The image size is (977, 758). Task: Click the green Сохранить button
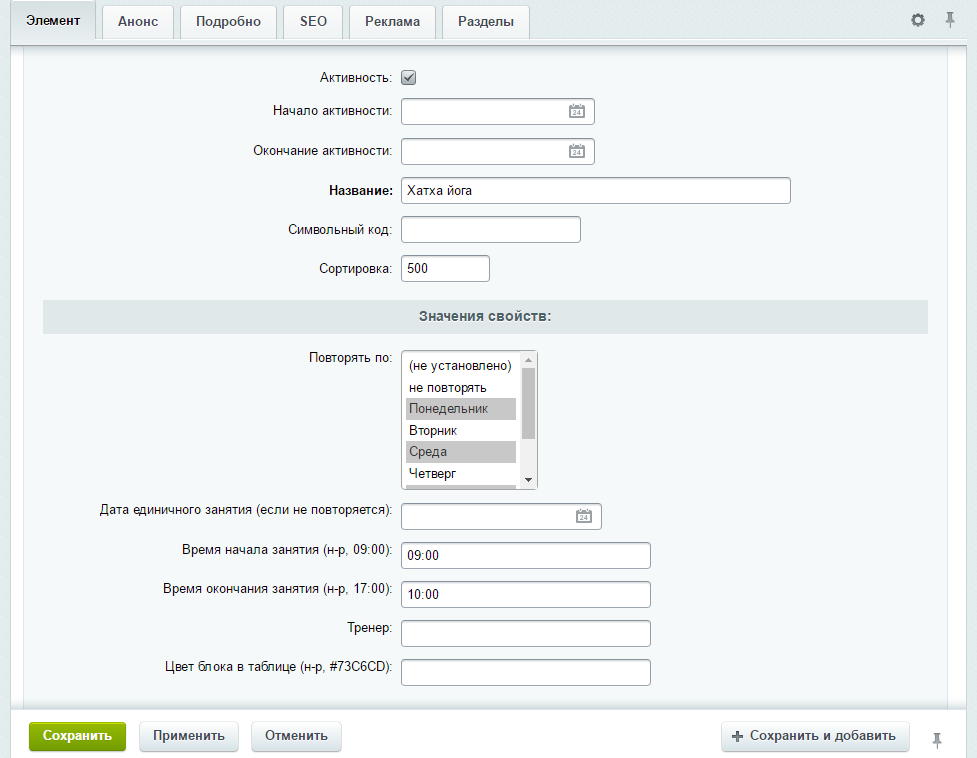(x=77, y=736)
